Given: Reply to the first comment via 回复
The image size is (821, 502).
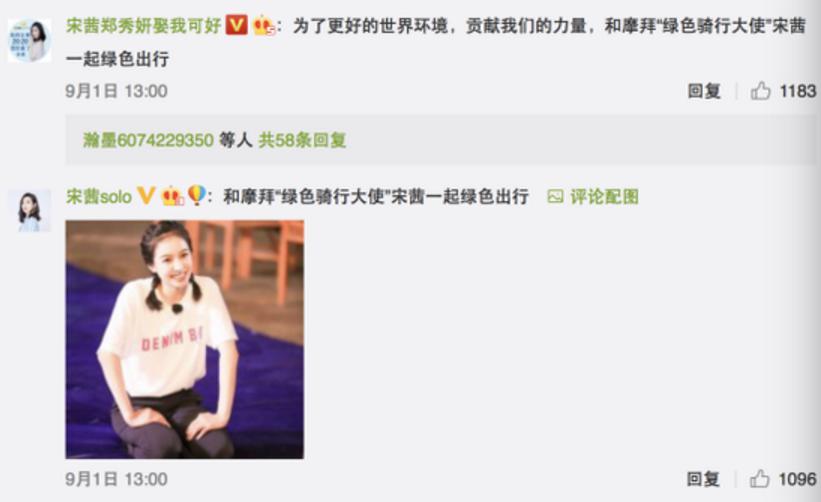Looking at the screenshot, I should point(704,91).
